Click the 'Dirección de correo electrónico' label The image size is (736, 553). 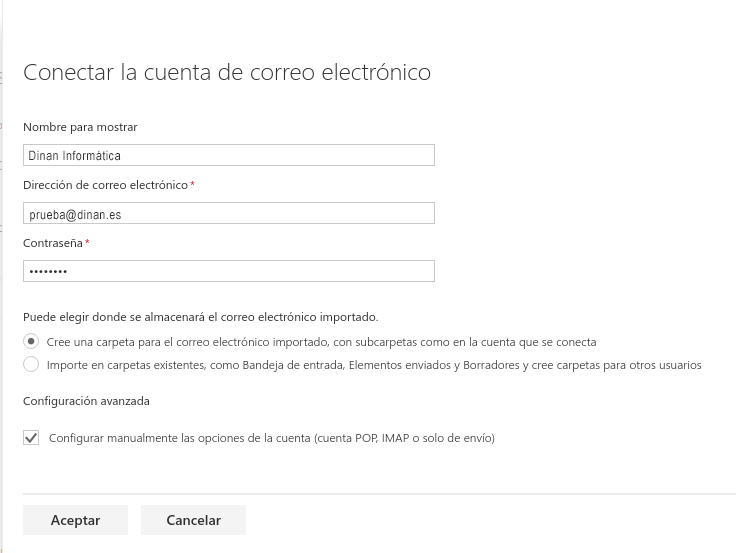pyautogui.click(x=105, y=185)
